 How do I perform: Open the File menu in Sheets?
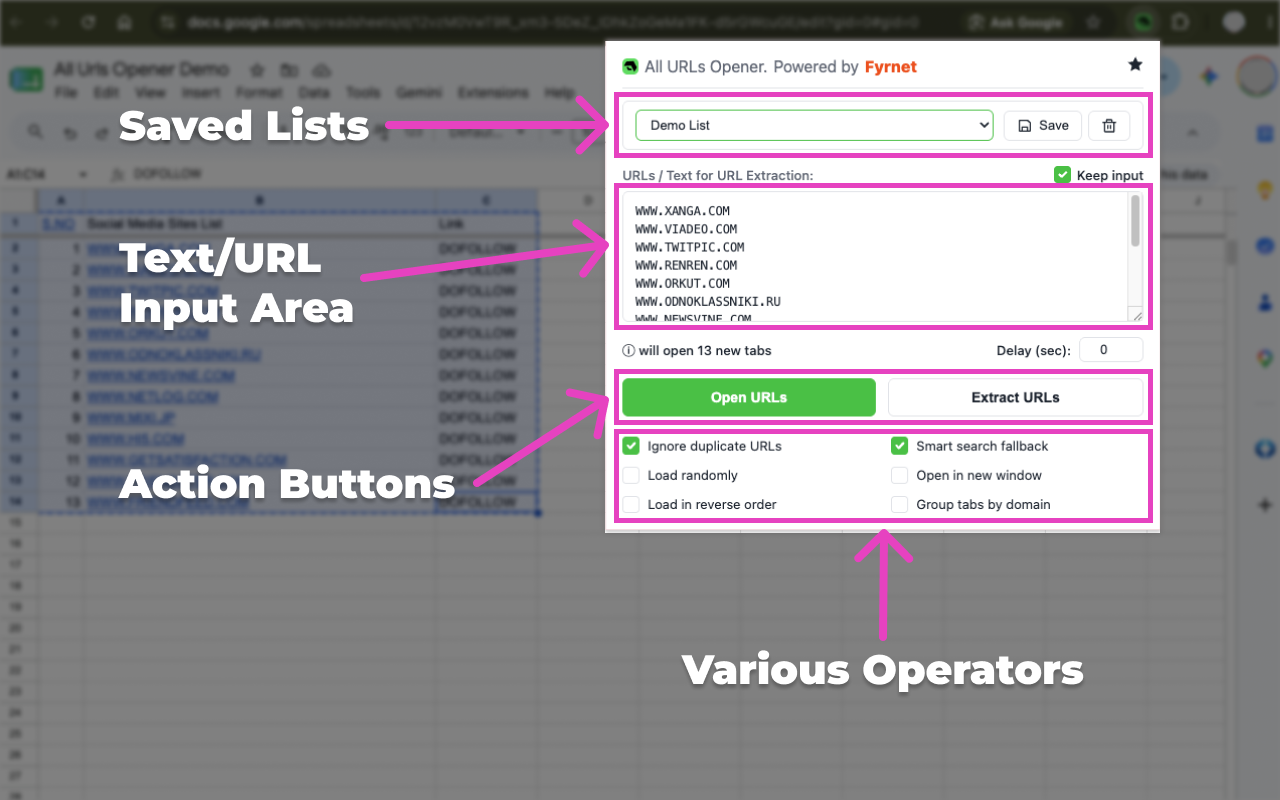66,92
